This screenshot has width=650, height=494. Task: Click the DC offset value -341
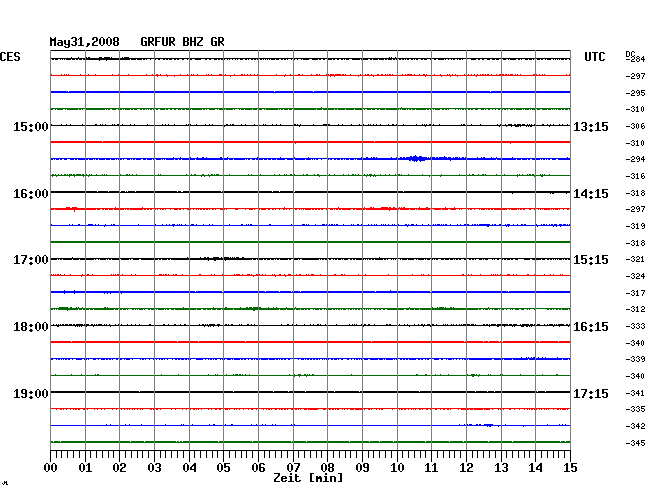tap(635, 393)
